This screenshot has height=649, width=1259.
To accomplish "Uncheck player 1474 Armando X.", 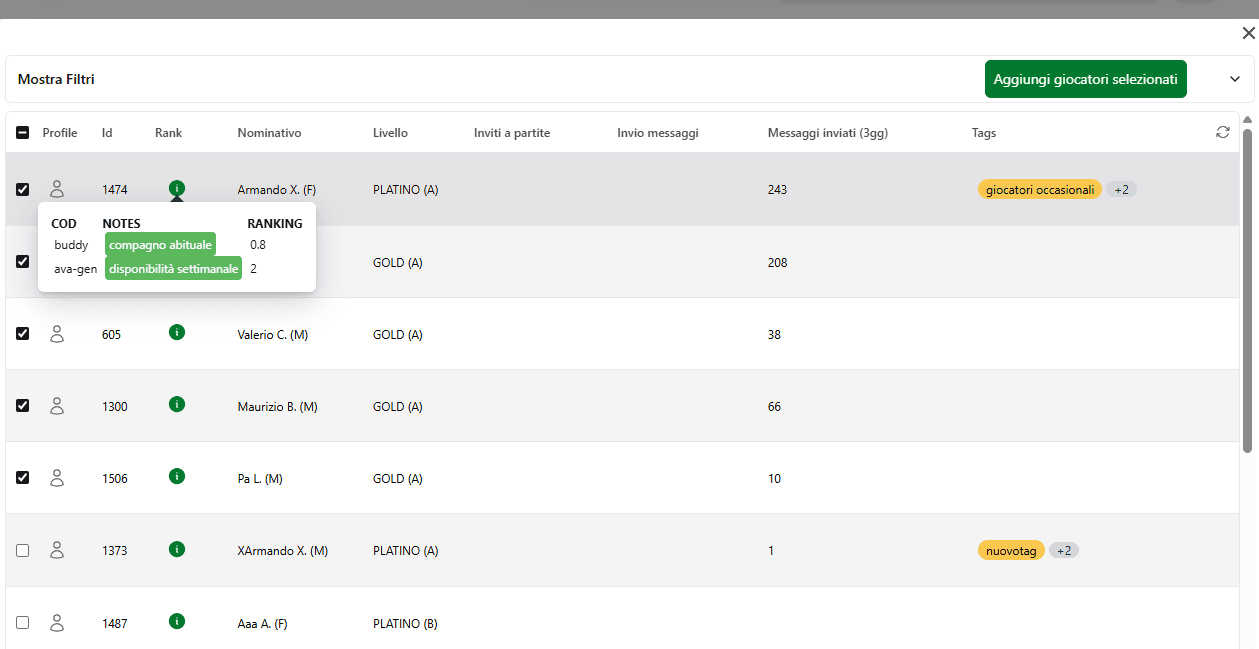I will click(x=23, y=189).
